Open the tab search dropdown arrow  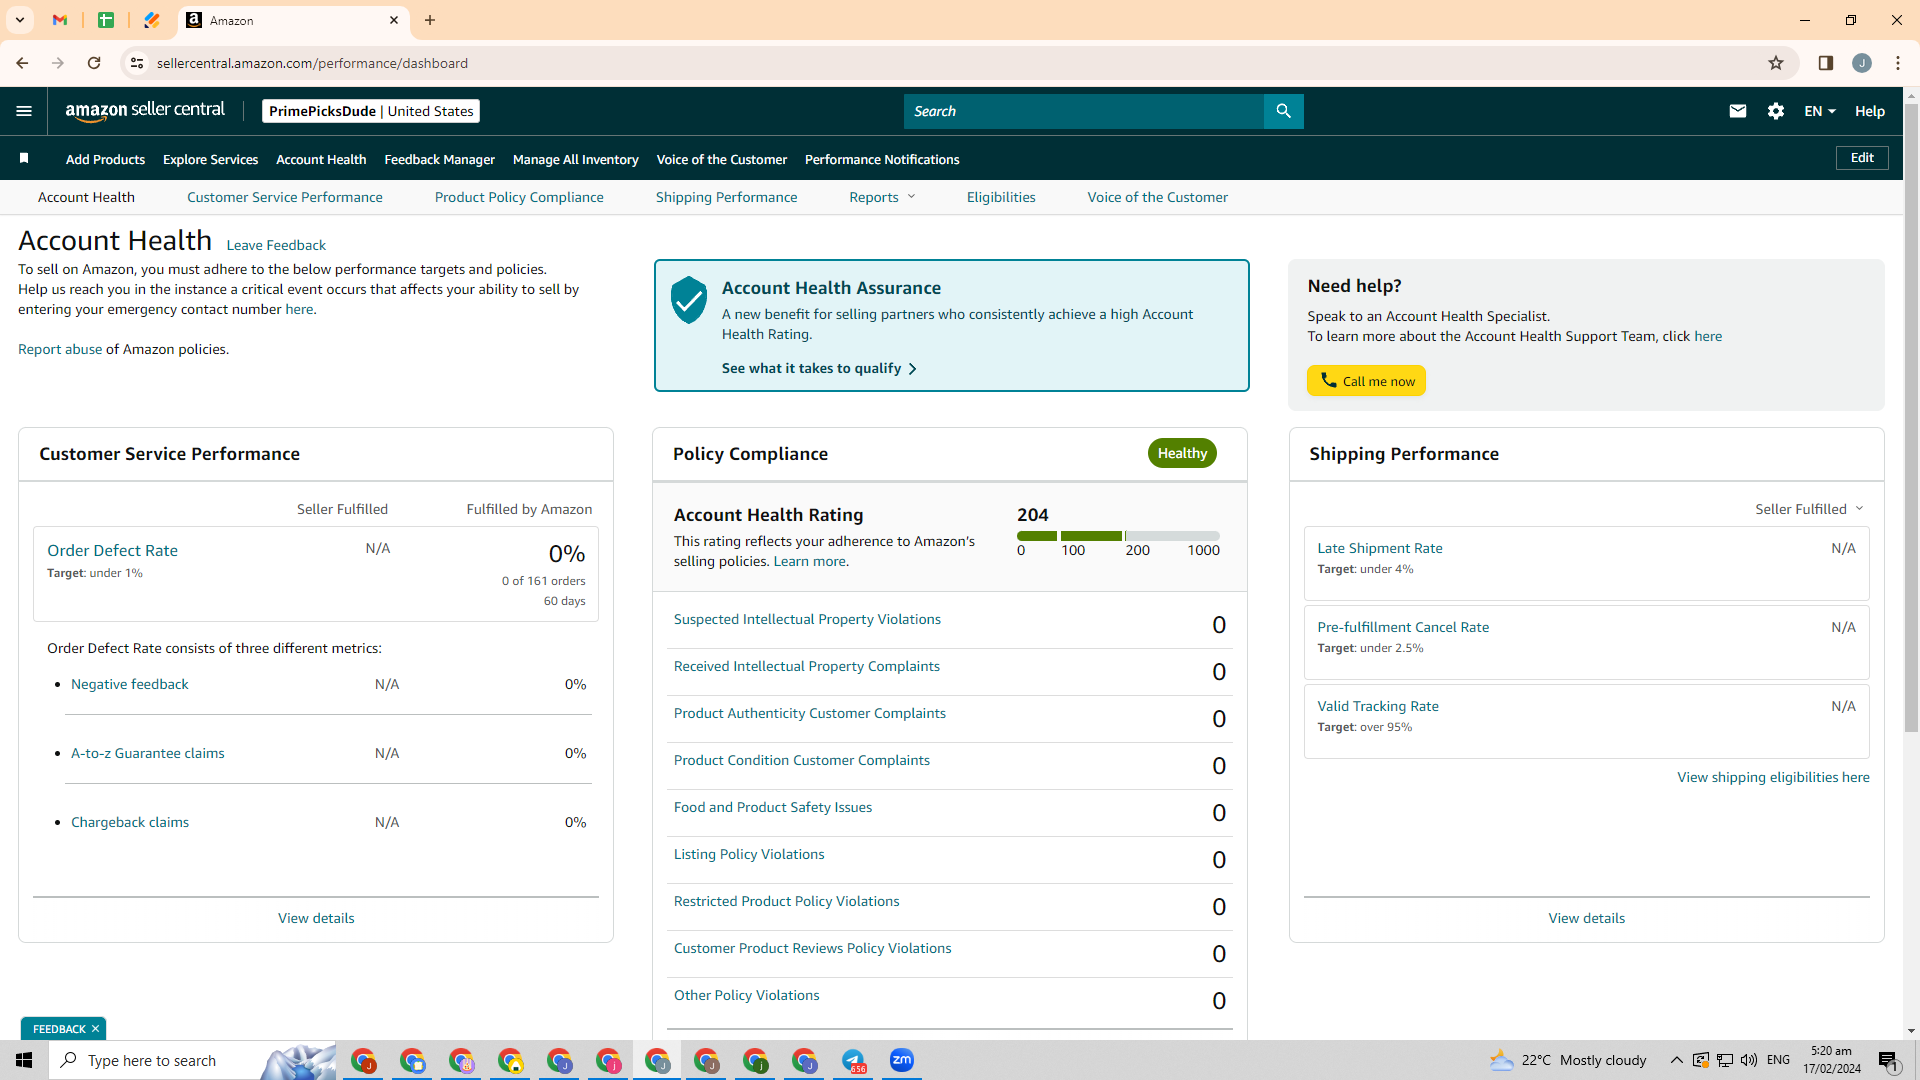pos(20,20)
